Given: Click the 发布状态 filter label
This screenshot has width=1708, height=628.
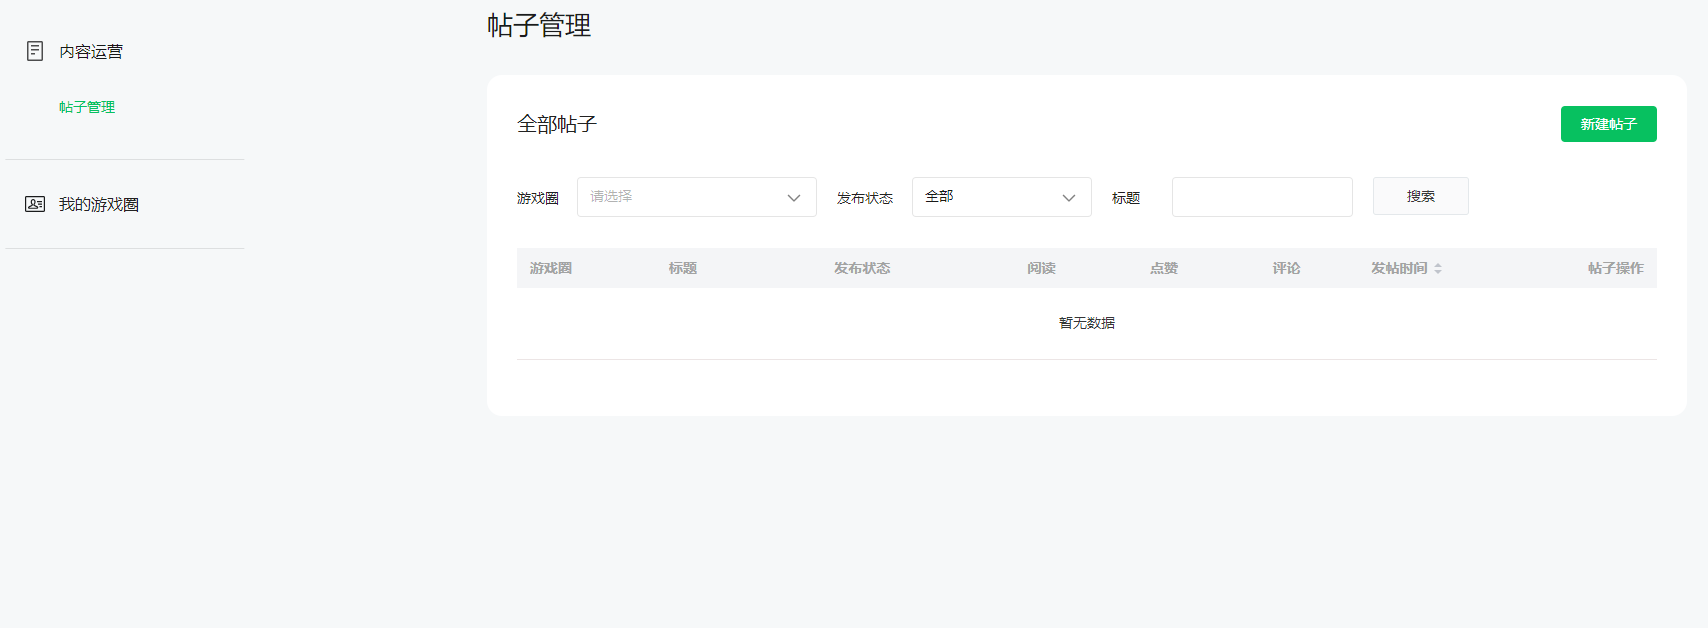Looking at the screenshot, I should point(865,198).
